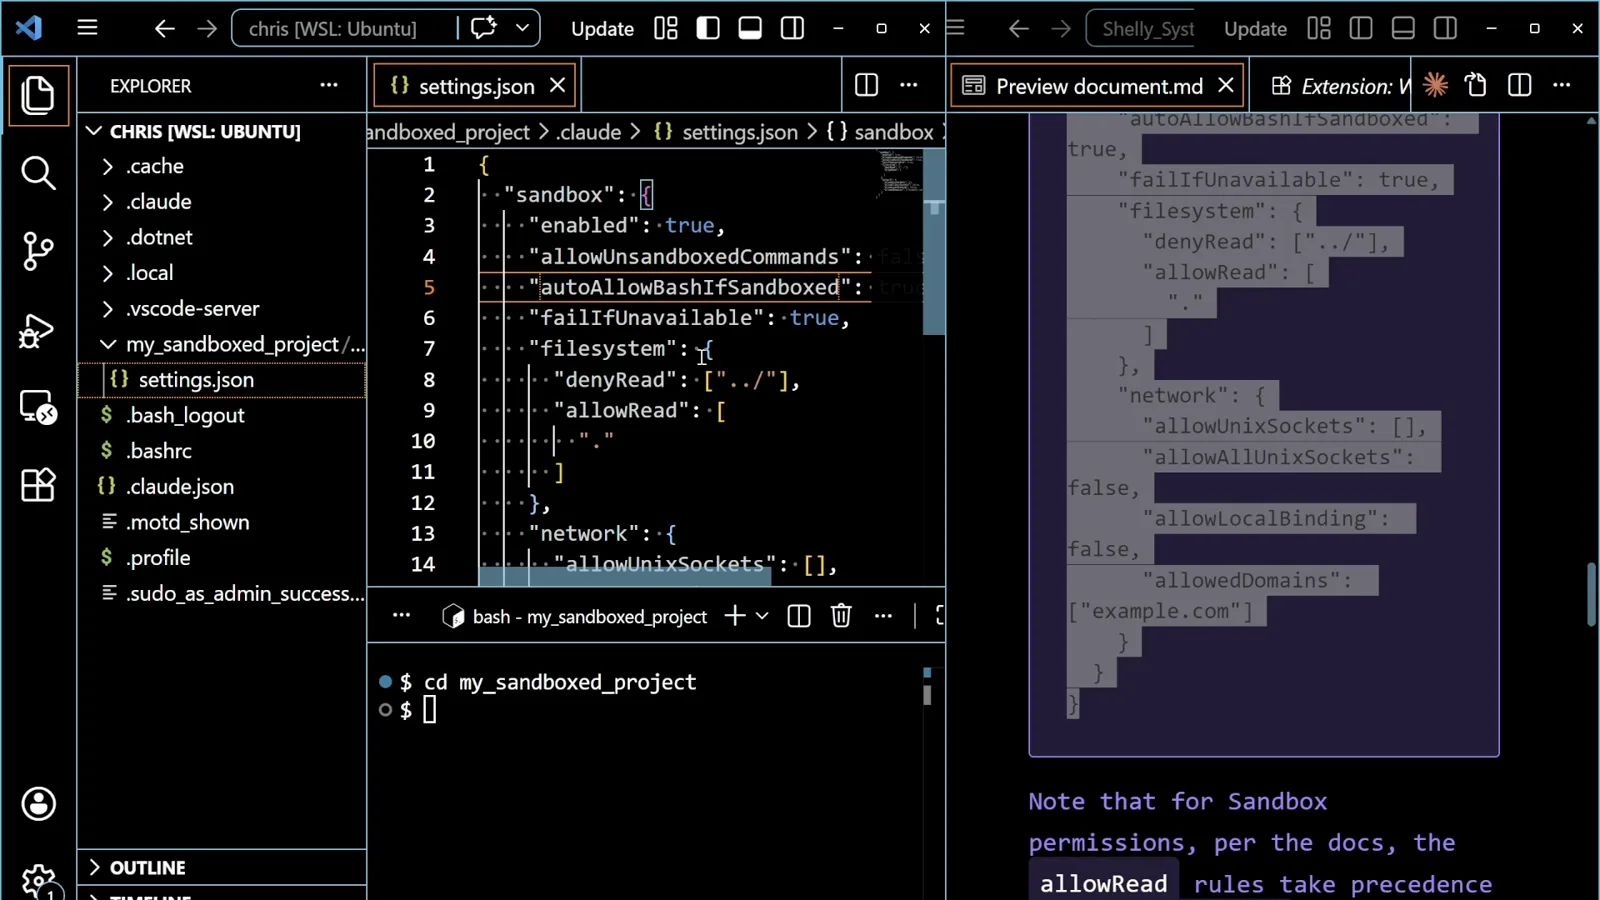Toggle primary side bar in left window
Screen dimensions: 1600x900
click(x=708, y=28)
